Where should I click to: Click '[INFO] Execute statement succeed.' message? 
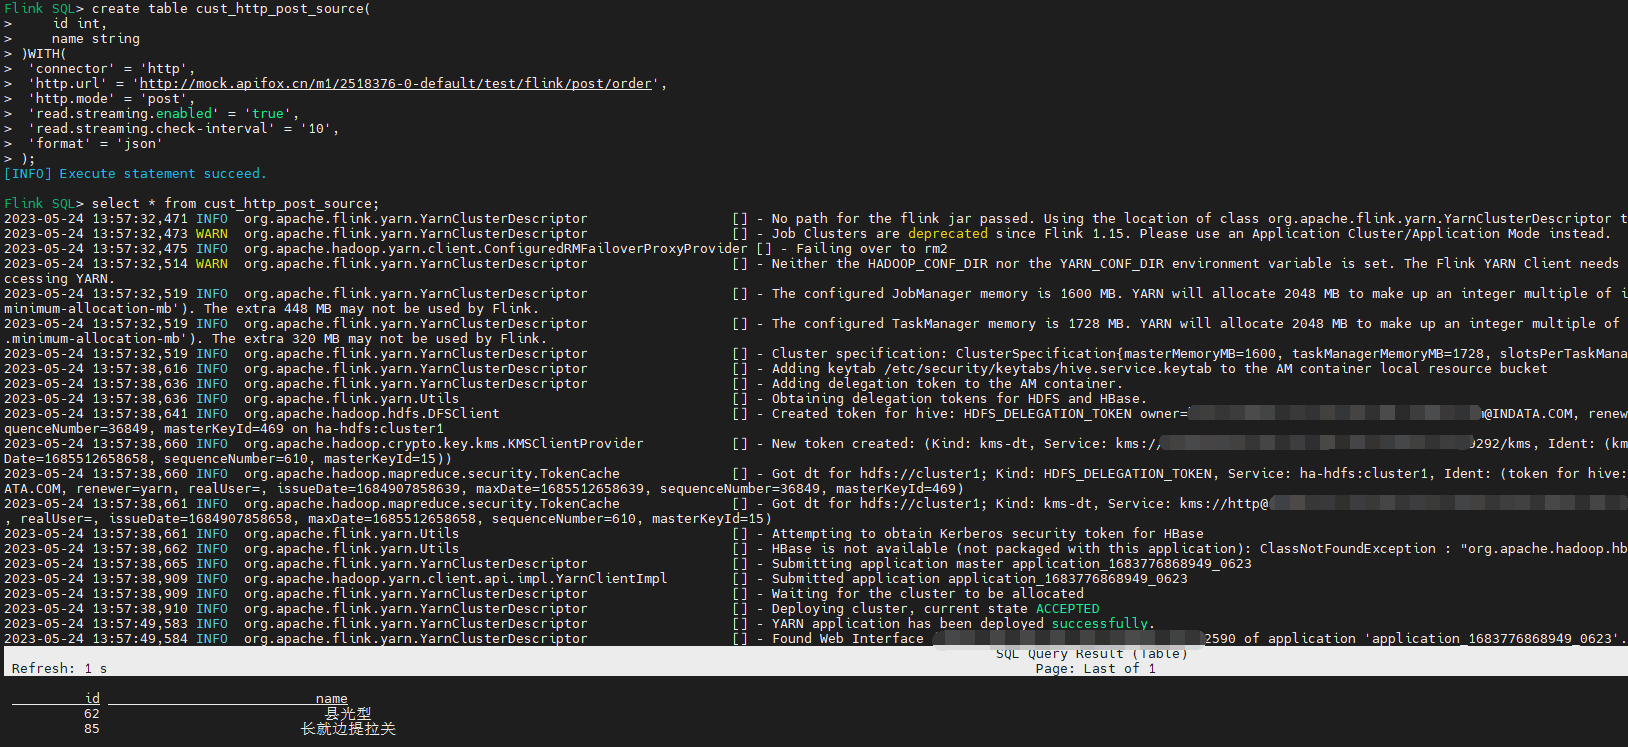tap(135, 174)
